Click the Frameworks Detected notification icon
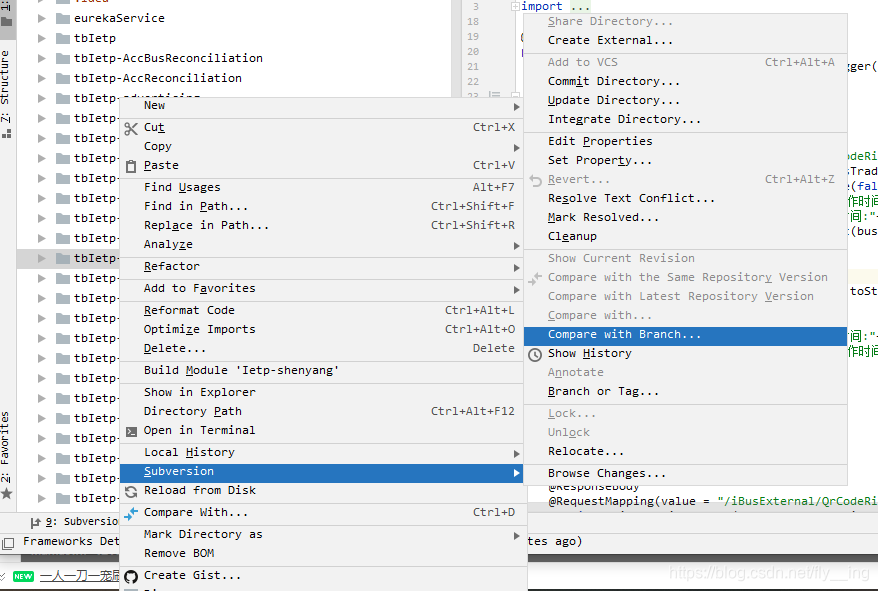878x591 pixels. point(8,543)
